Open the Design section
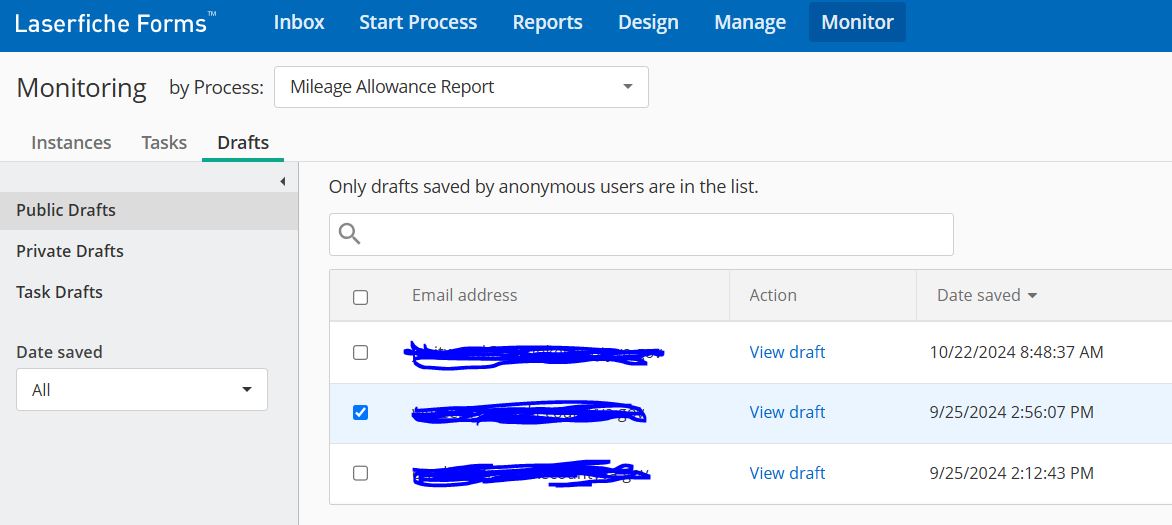The width and height of the screenshot is (1172, 525). coord(648,22)
